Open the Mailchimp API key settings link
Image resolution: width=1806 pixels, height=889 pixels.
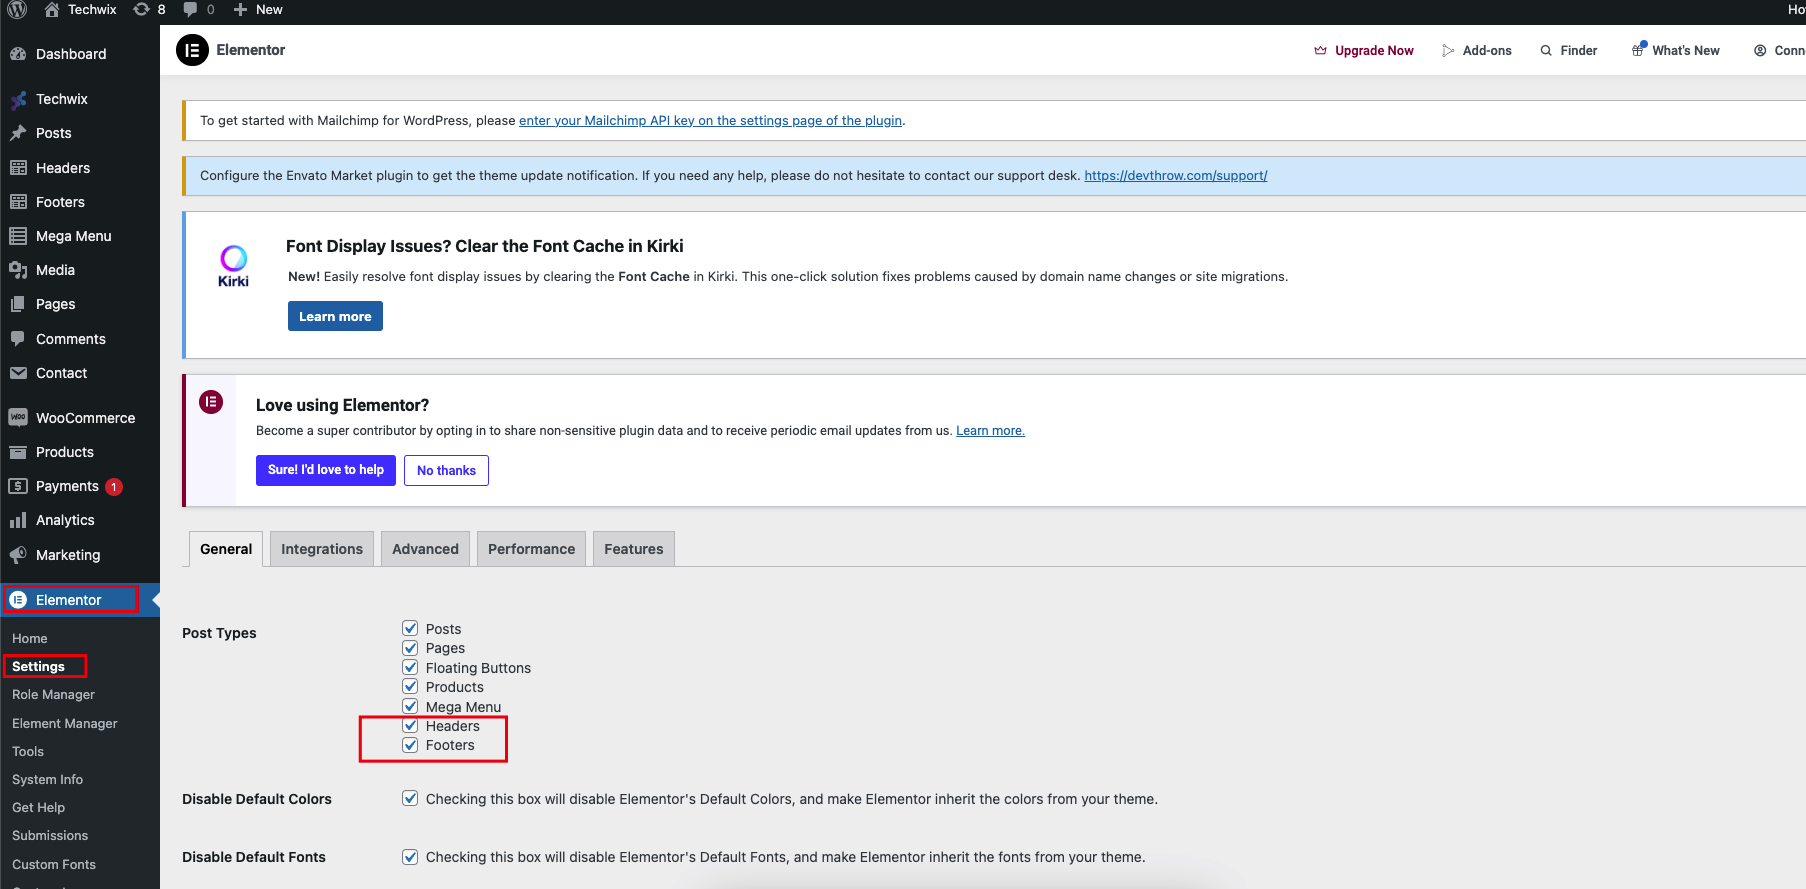pos(710,120)
